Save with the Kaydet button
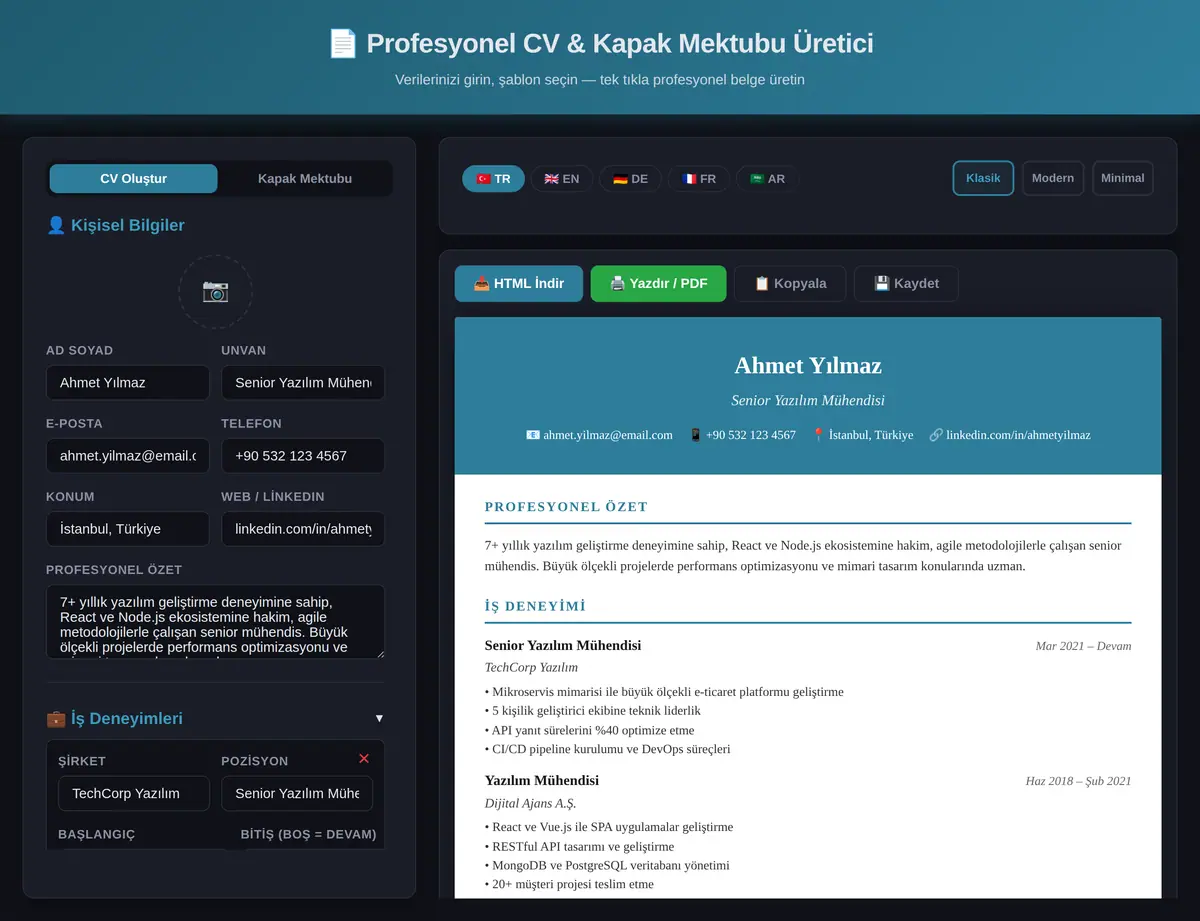 click(906, 284)
